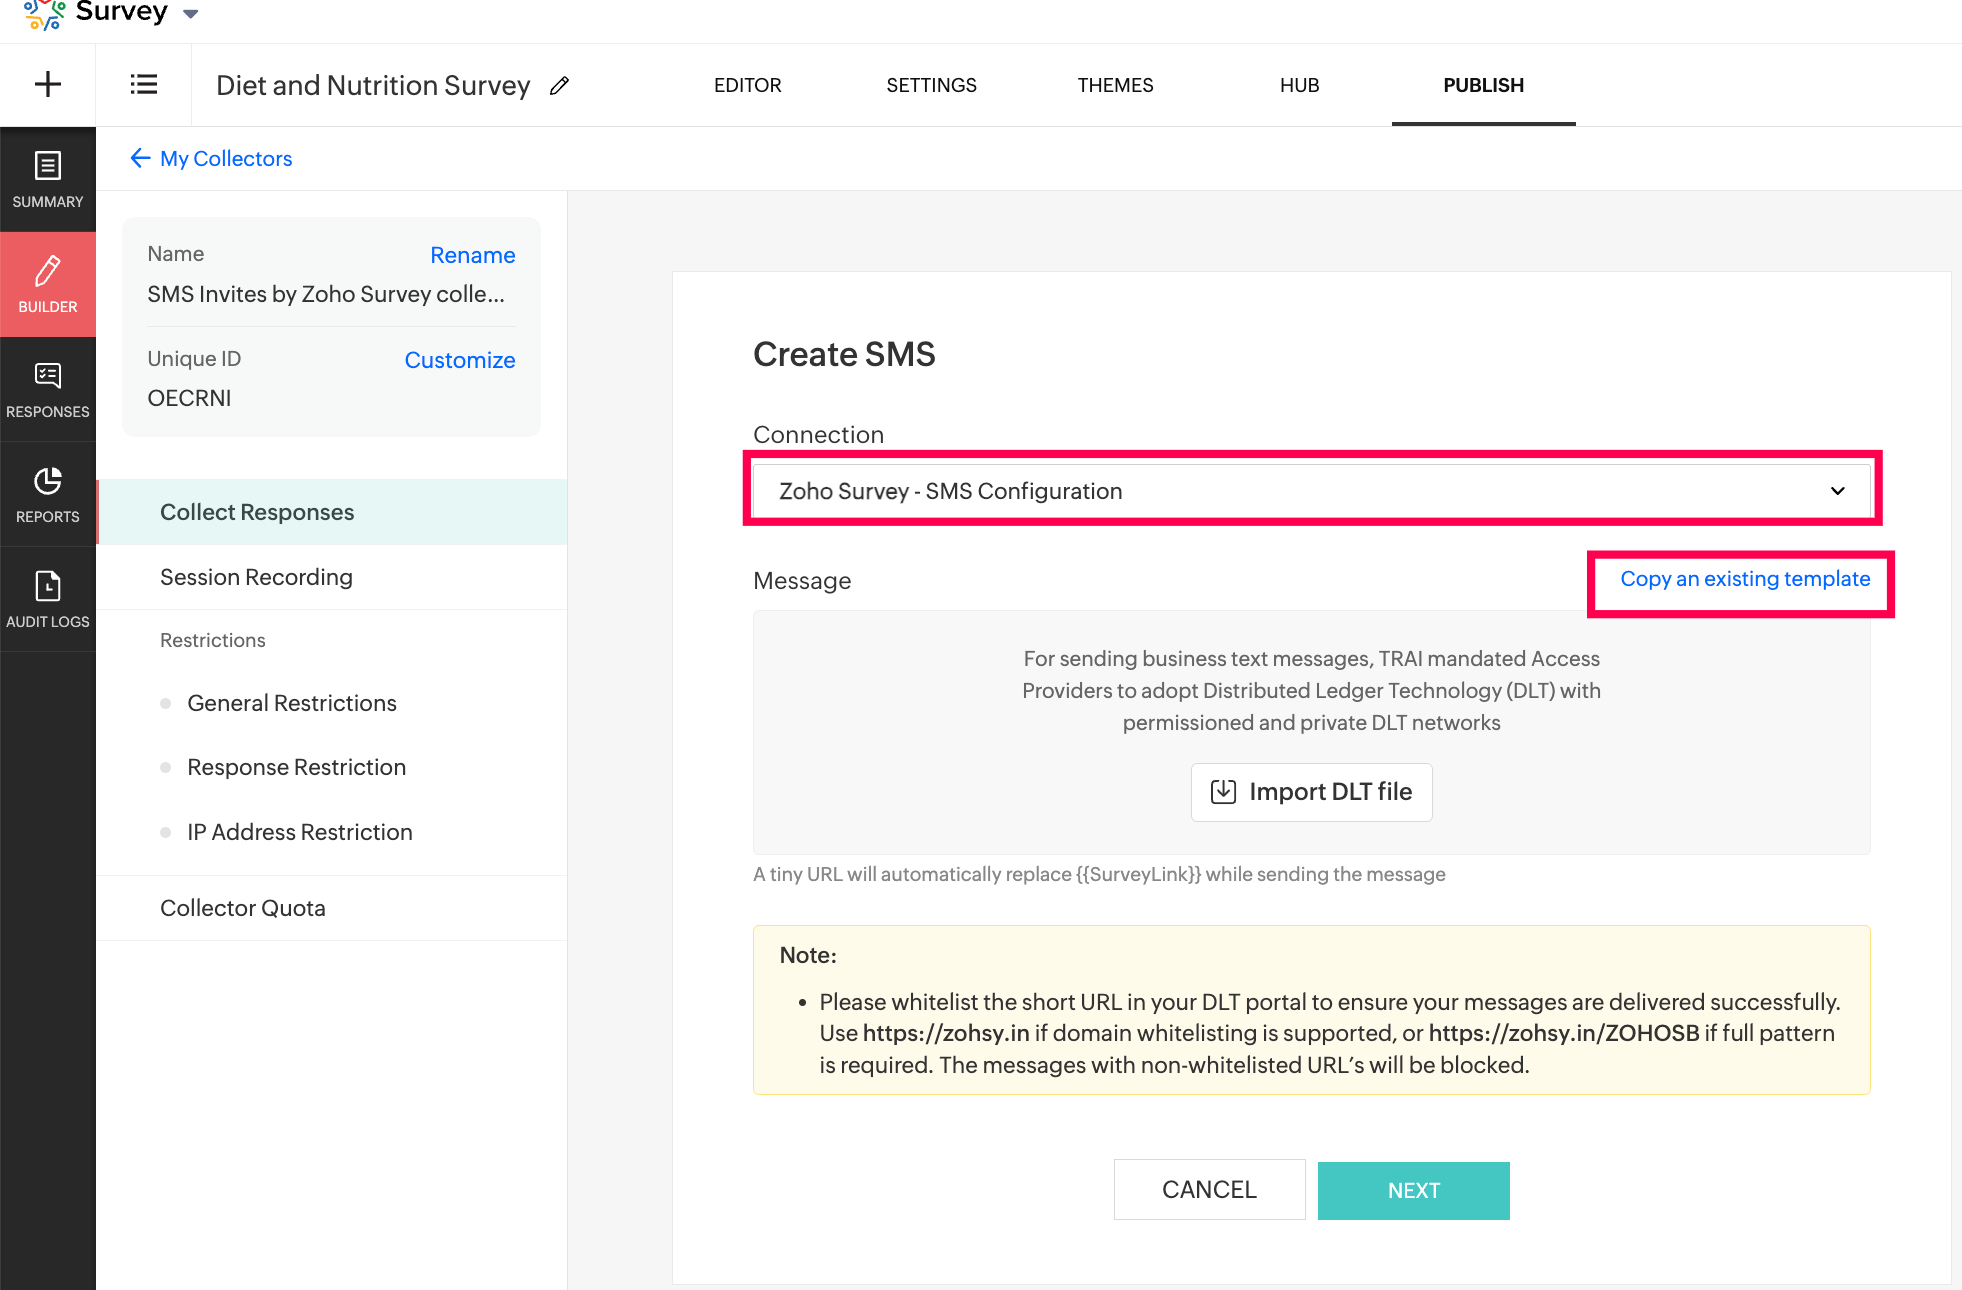Image resolution: width=1962 pixels, height=1290 pixels.
Task: Click Rename next to collector name
Action: tap(473, 255)
